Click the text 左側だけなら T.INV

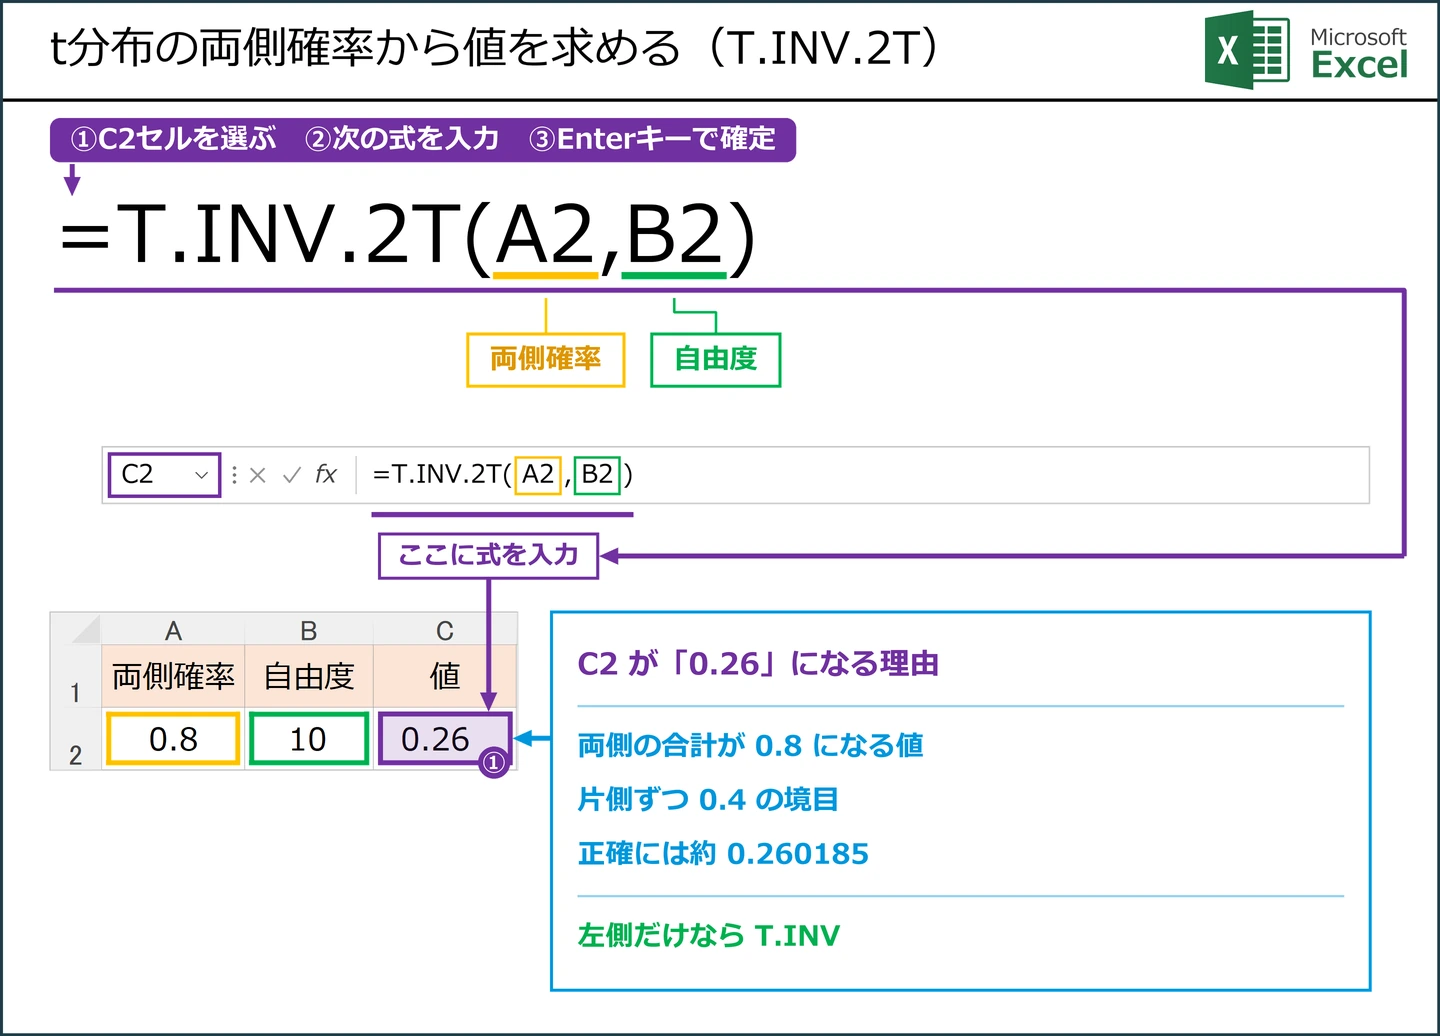coord(709,935)
